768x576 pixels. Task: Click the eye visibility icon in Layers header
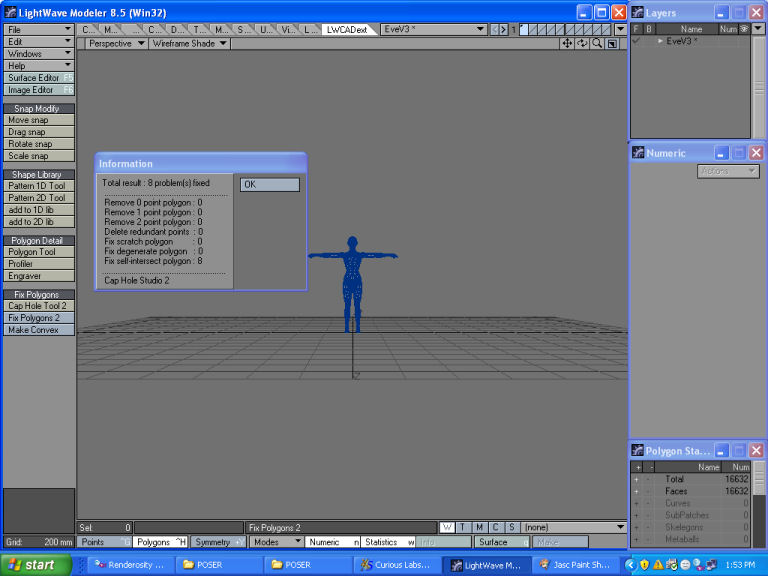[743, 29]
